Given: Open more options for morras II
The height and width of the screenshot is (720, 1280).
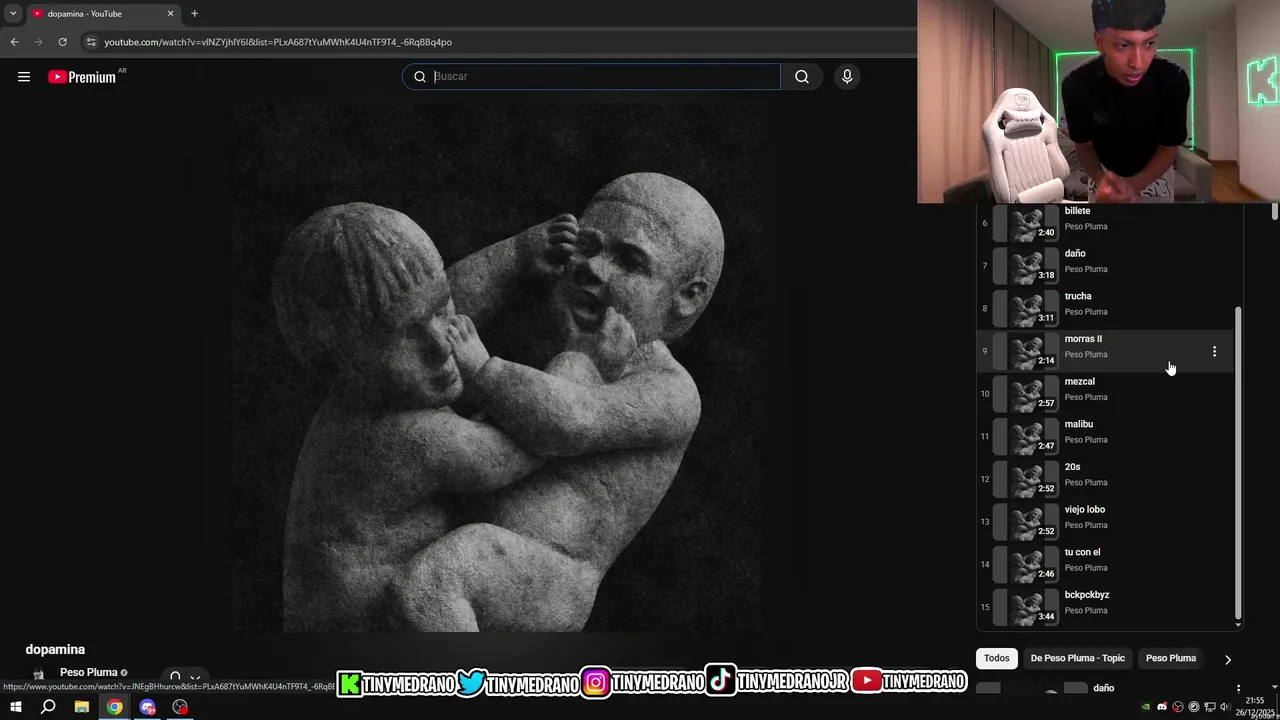Looking at the screenshot, I should [1214, 351].
